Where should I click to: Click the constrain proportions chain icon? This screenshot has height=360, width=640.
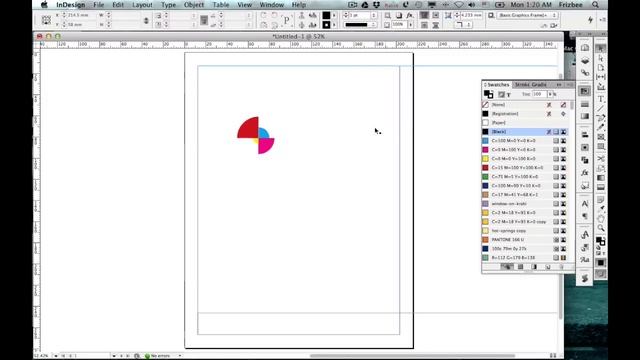[146, 20]
